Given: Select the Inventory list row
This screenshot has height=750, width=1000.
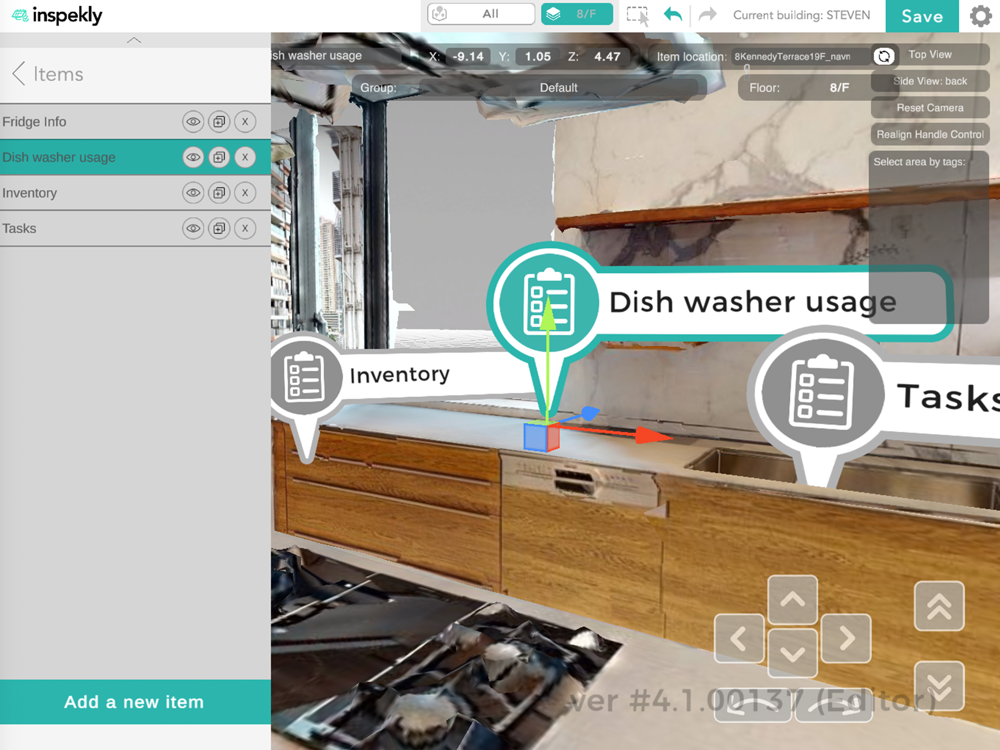Looking at the screenshot, I should (135, 193).
